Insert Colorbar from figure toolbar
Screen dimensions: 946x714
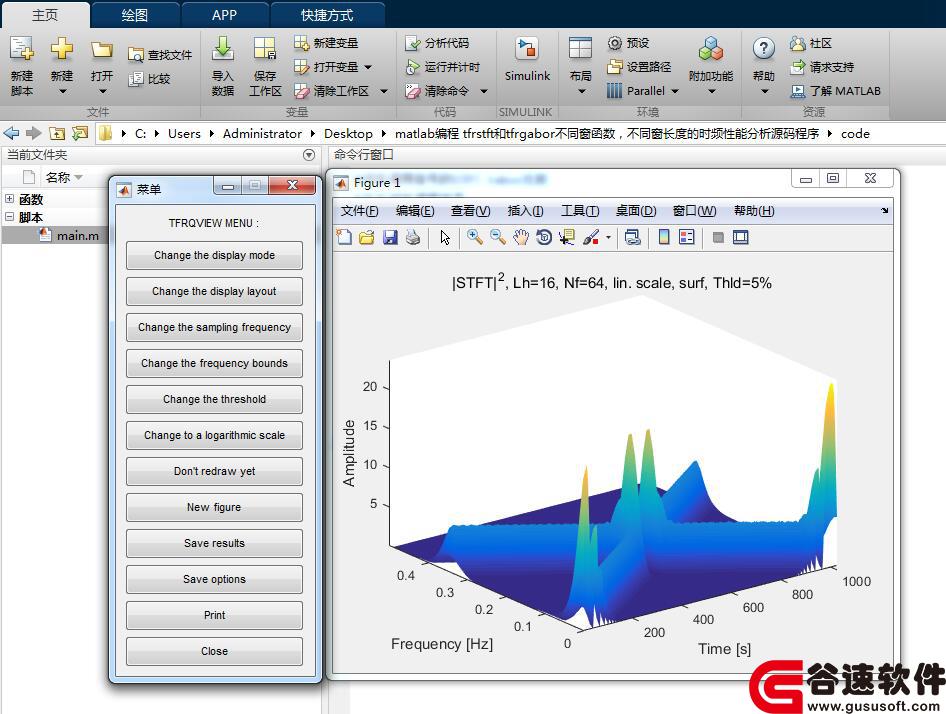(664, 237)
